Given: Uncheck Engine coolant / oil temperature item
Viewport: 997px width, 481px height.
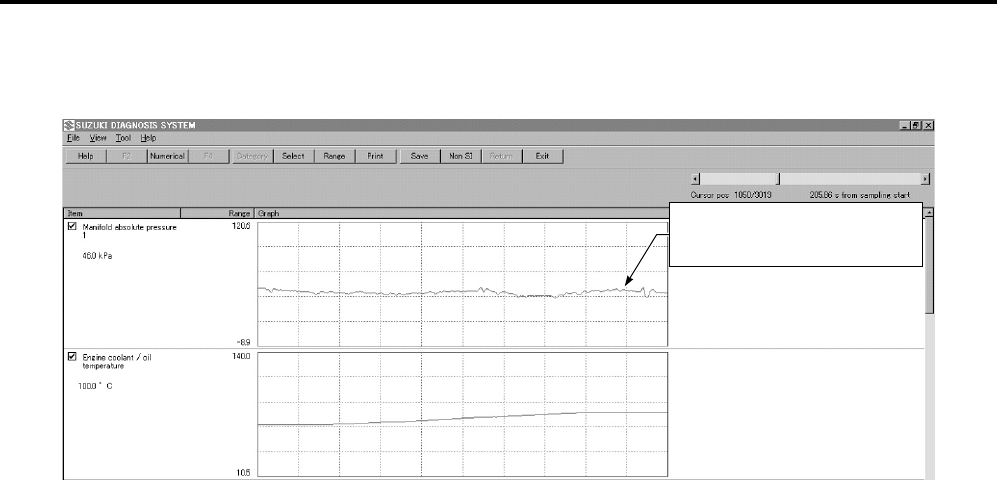Looking at the screenshot, I should [x=72, y=356].
